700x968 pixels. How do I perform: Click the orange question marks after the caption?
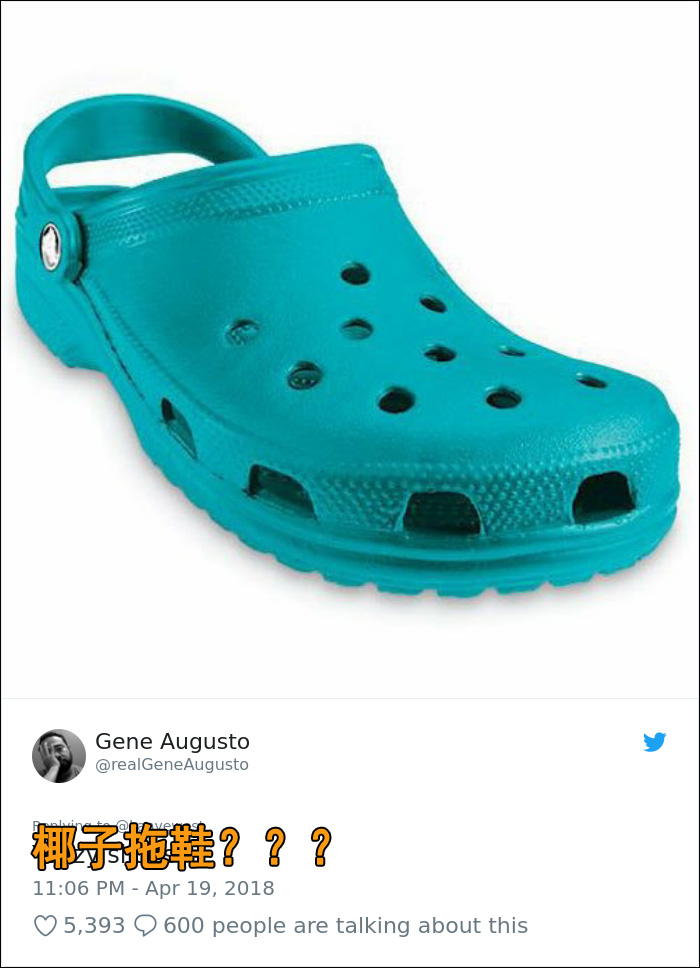(x=276, y=848)
